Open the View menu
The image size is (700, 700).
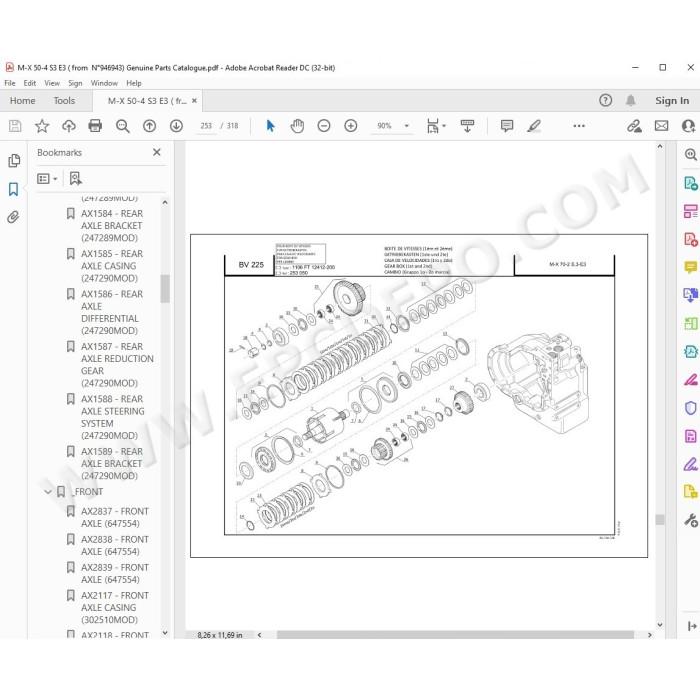52,83
